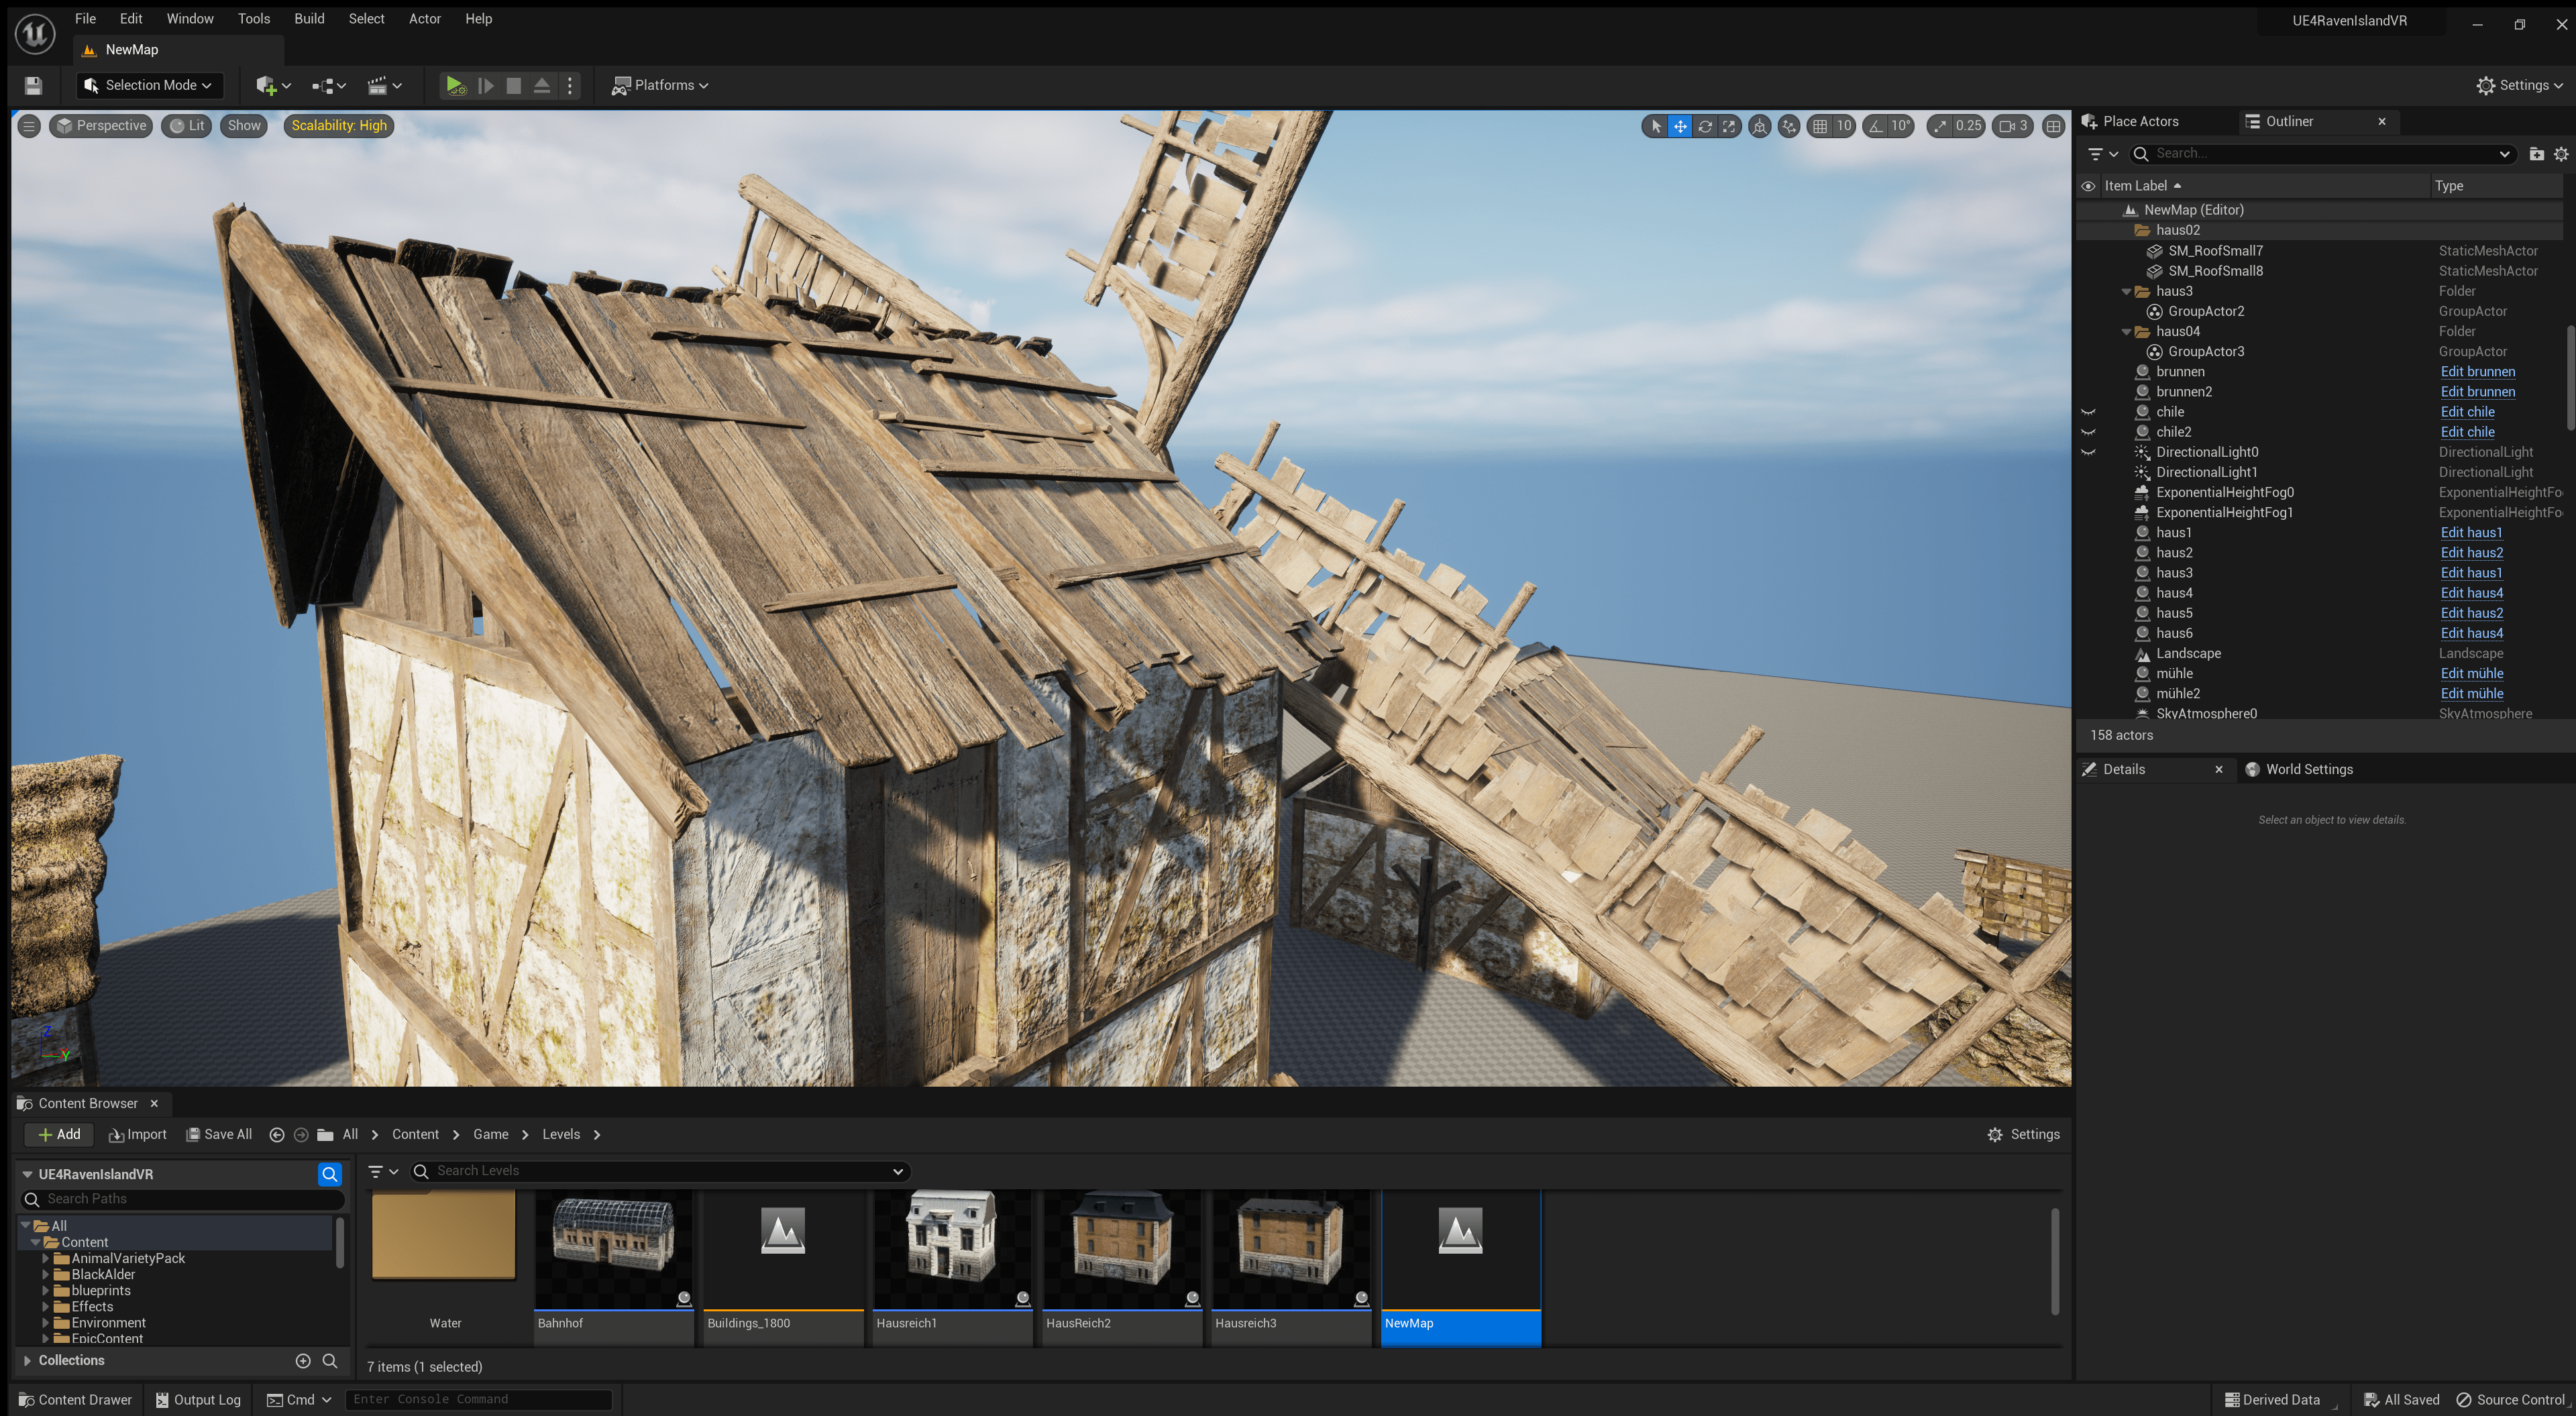The height and width of the screenshot is (1416, 2576).
Task: Save the current level with the disk icon
Action: (33, 85)
